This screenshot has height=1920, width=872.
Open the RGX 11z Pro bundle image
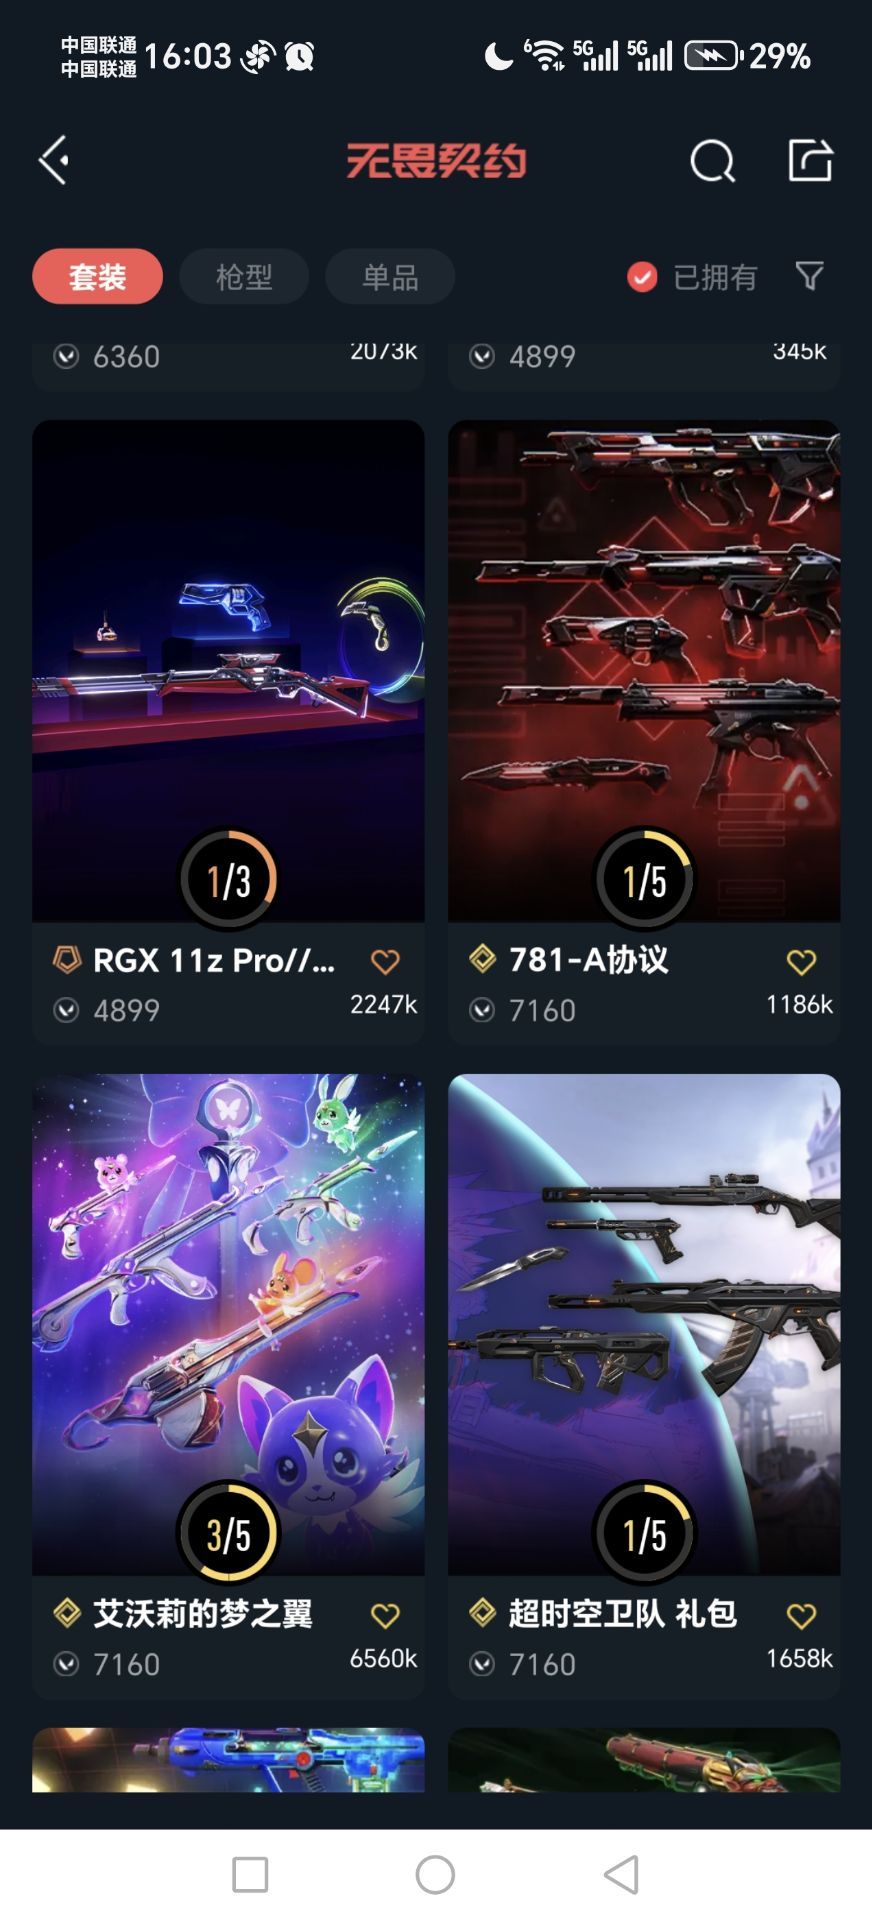228,671
